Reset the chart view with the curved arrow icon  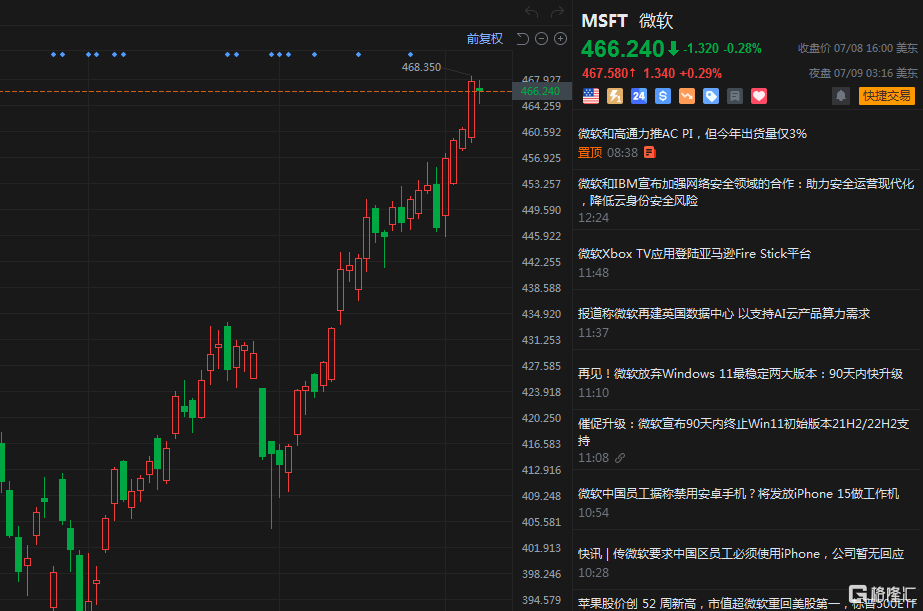click(522, 39)
